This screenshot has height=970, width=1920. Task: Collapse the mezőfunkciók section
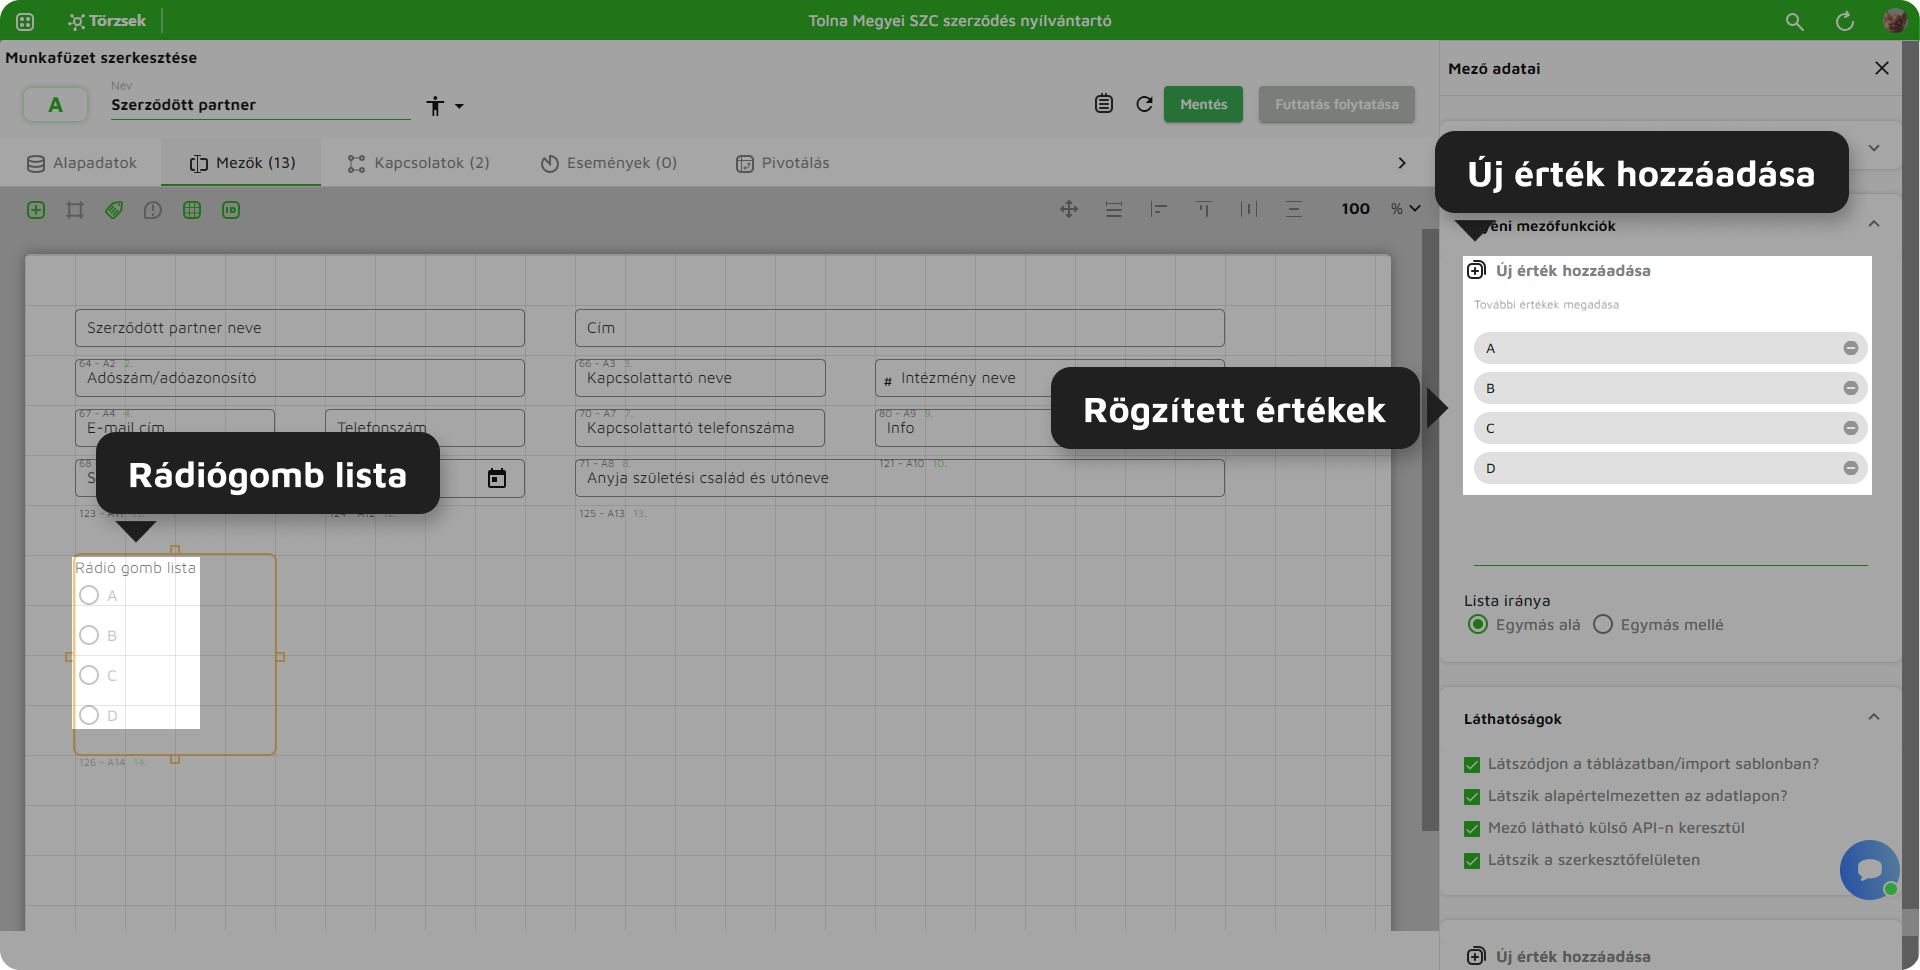pyautogui.click(x=1874, y=224)
